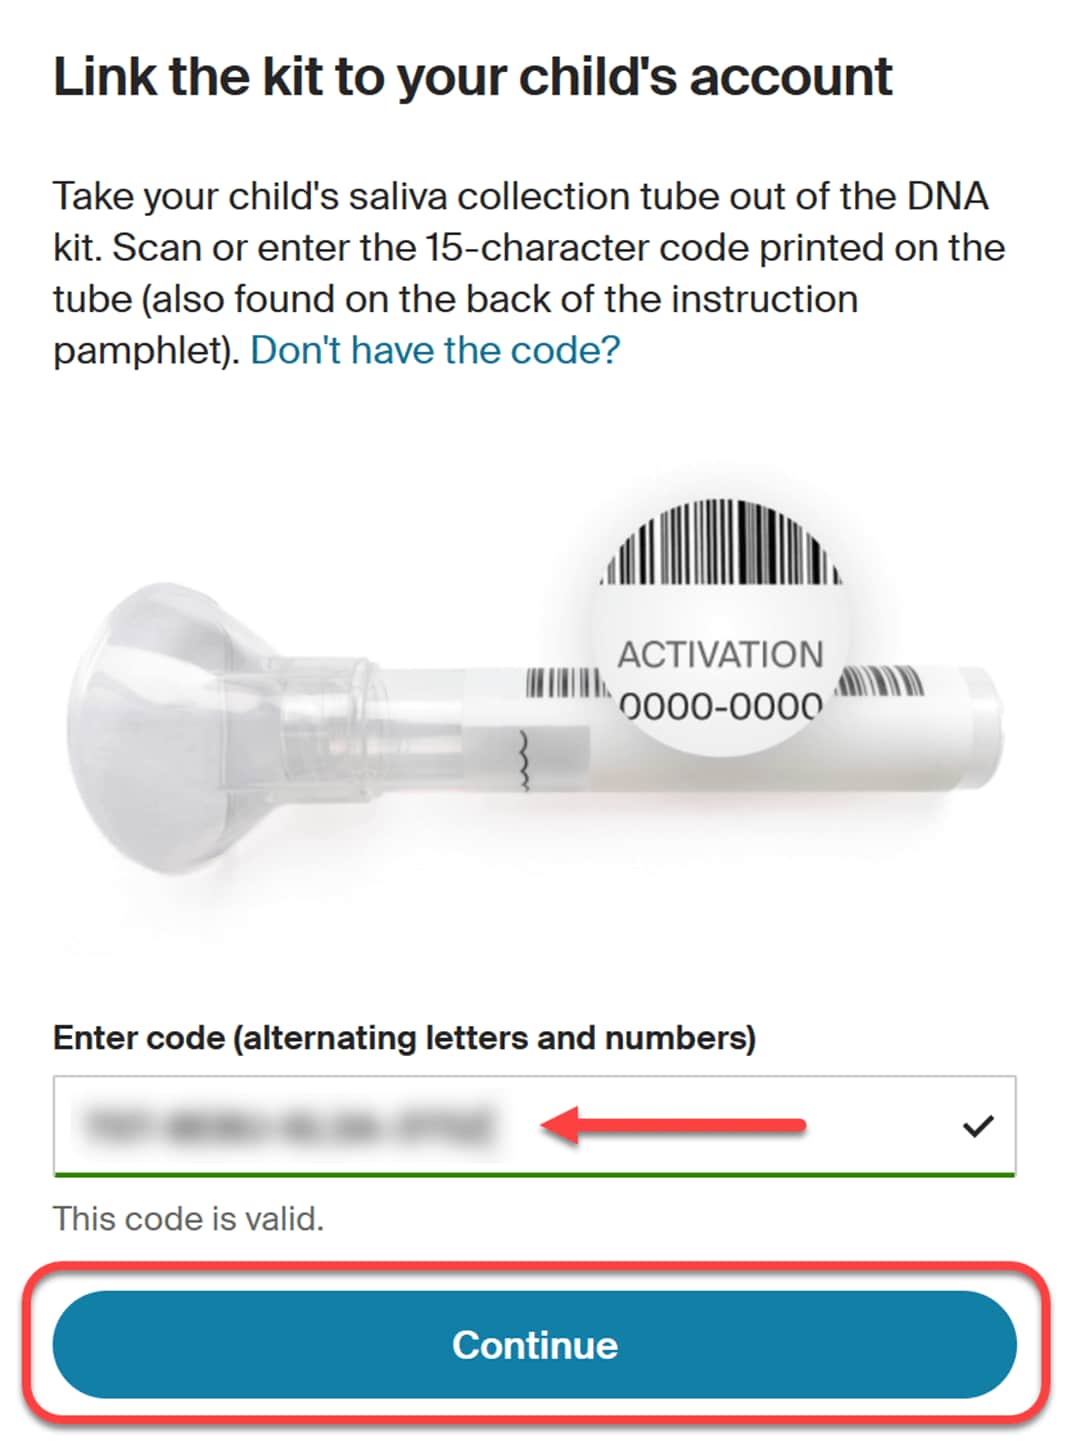Click the small barcode left of the magnifier
The height and width of the screenshot is (1450, 1080).
coord(565,684)
